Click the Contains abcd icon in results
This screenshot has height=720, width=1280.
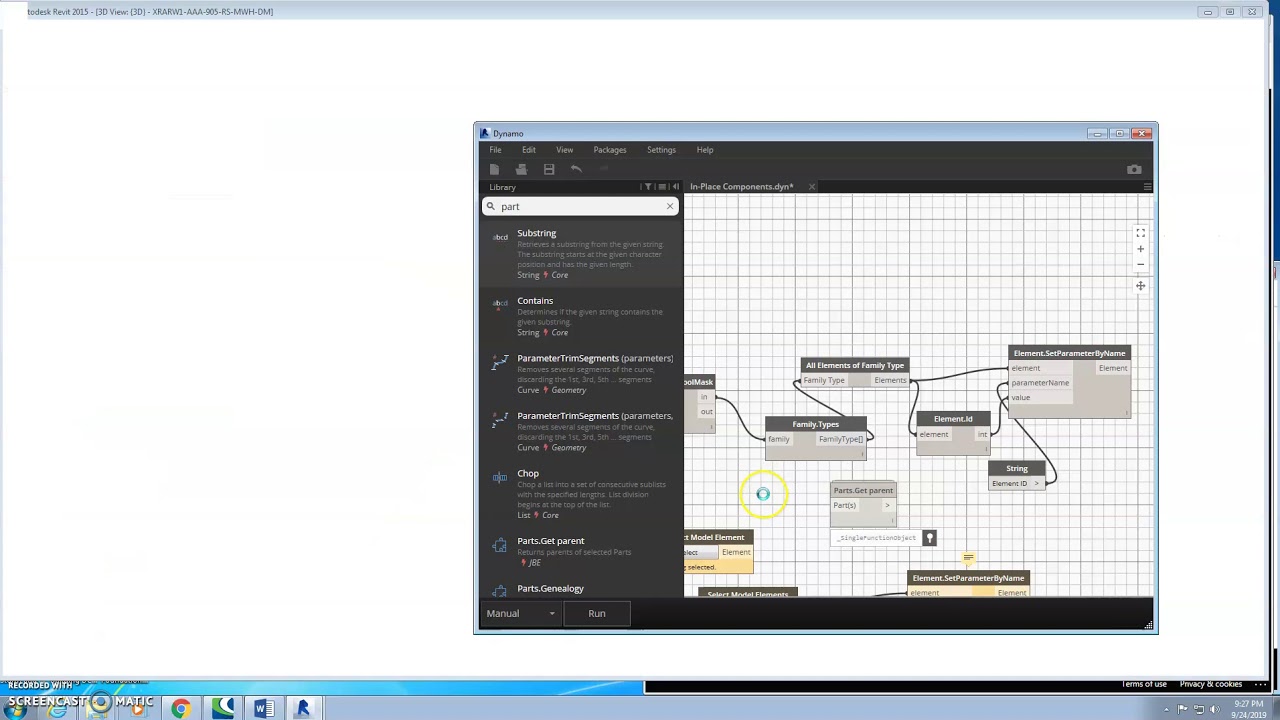pyautogui.click(x=500, y=305)
